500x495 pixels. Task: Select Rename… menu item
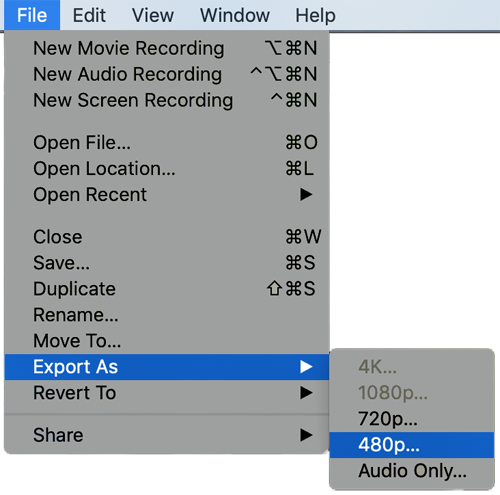click(x=167, y=315)
